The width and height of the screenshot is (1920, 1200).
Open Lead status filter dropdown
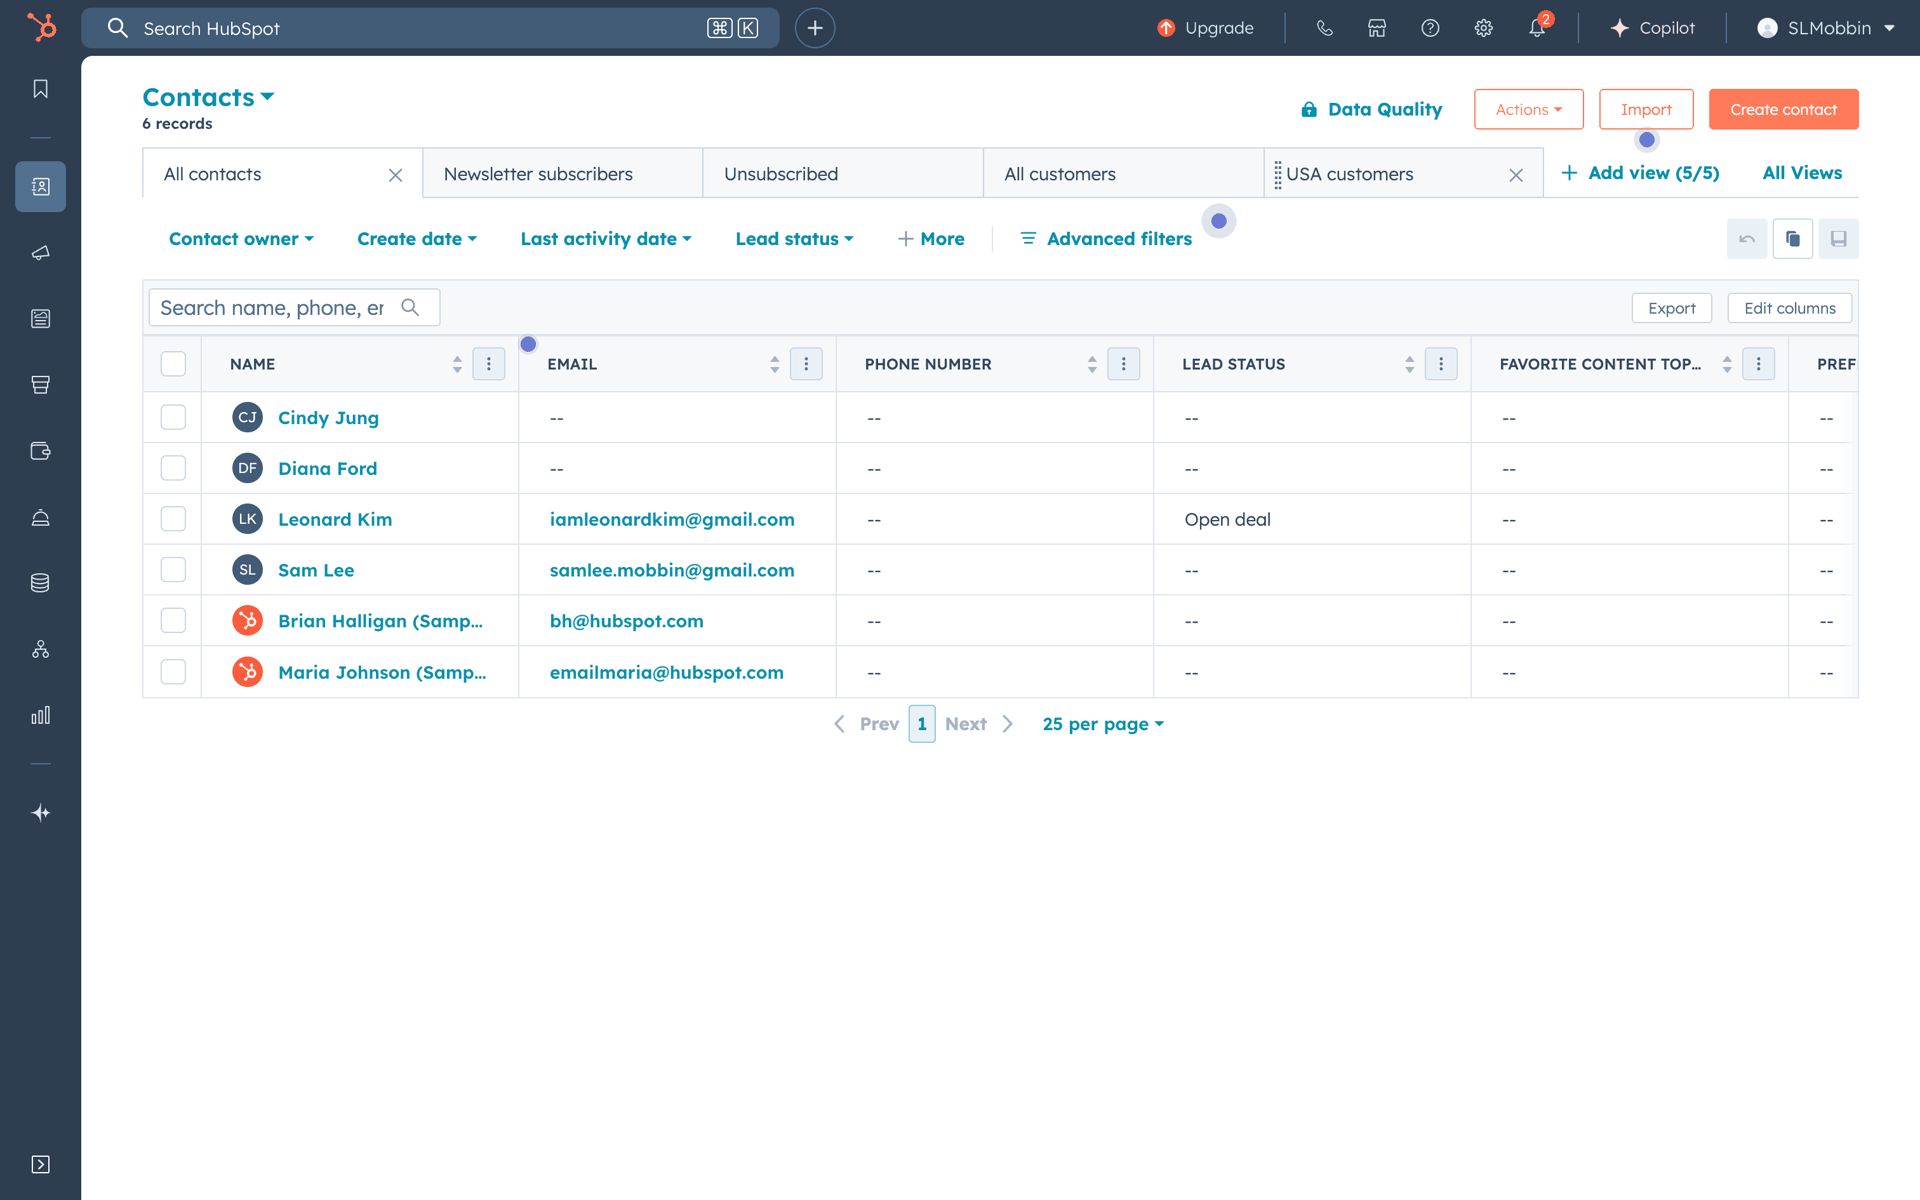click(x=795, y=239)
